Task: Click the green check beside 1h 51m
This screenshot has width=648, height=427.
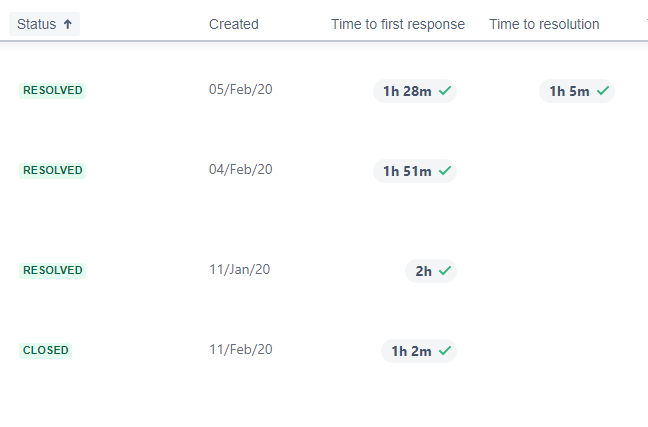Action: tap(445, 170)
